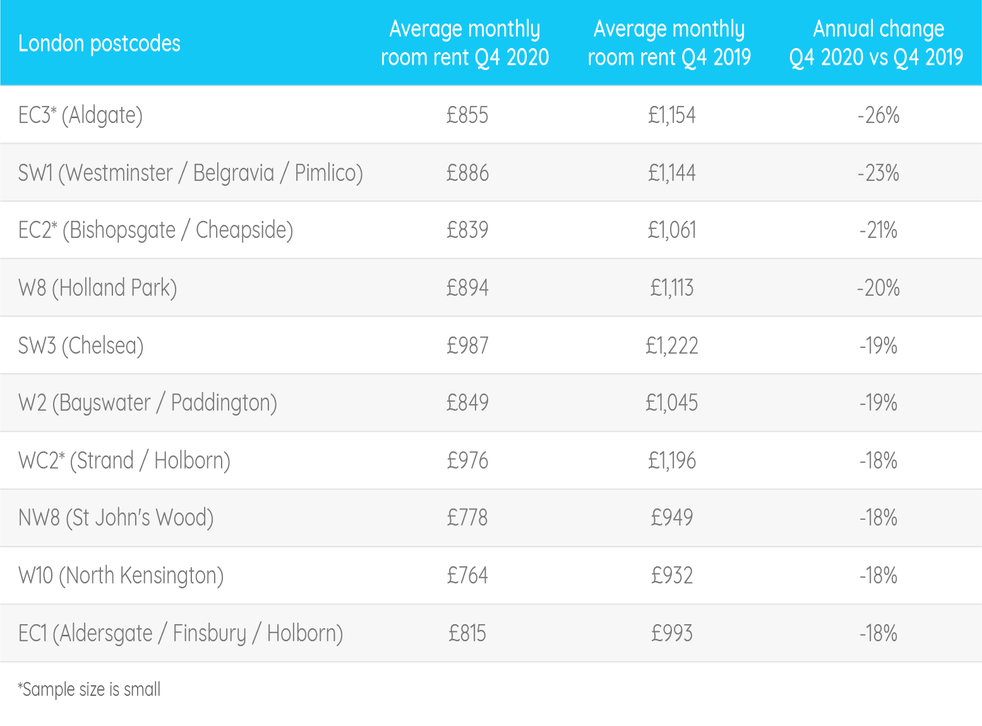The width and height of the screenshot is (982, 726).
Task: Click the £855 rent value for Aldgate
Action: pos(467,116)
